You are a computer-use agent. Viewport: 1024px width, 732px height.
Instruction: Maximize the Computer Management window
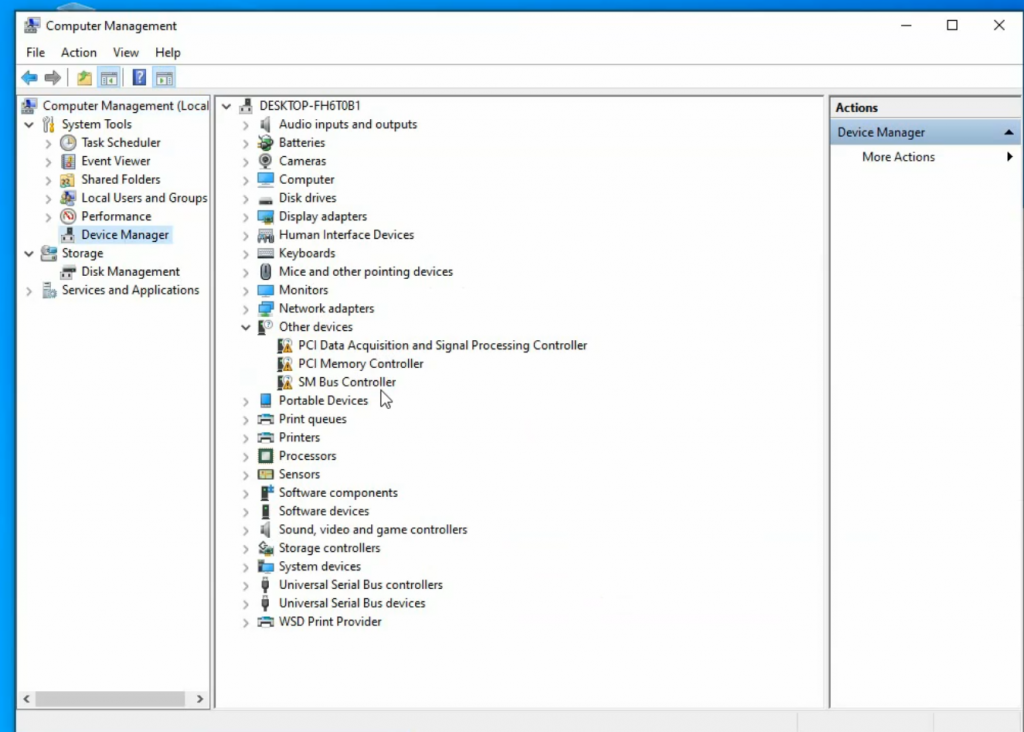click(x=952, y=25)
